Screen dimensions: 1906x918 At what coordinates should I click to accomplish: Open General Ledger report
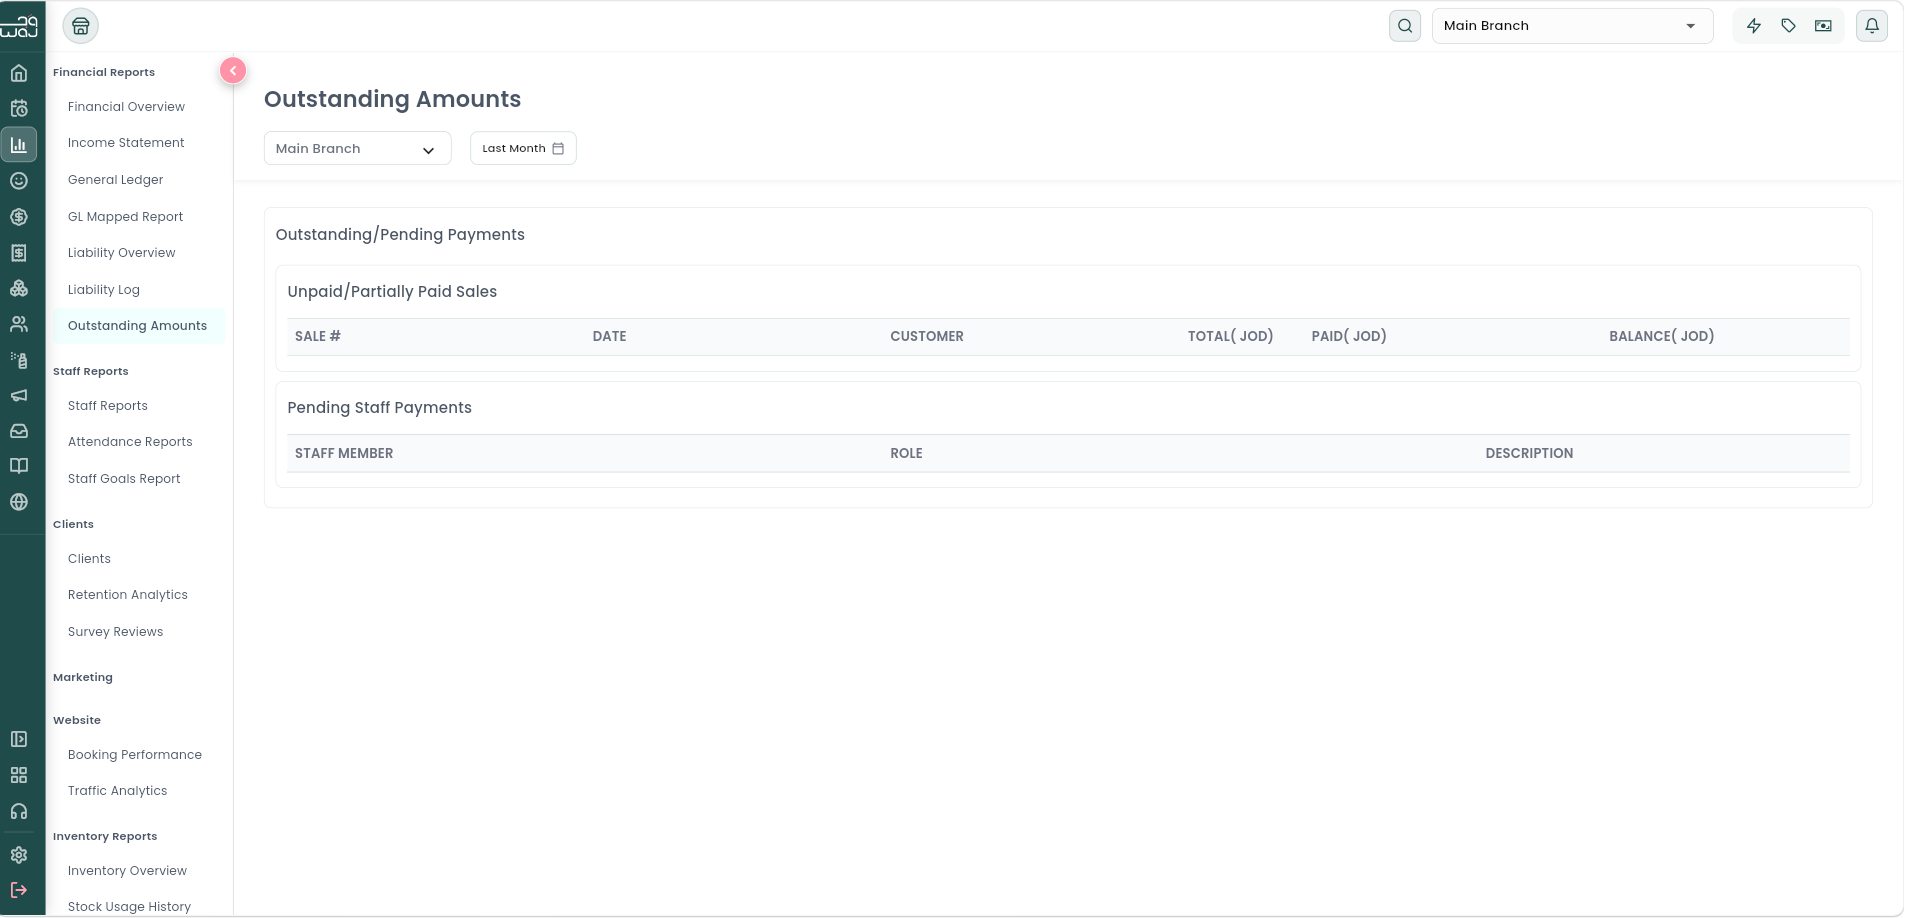pyautogui.click(x=115, y=180)
